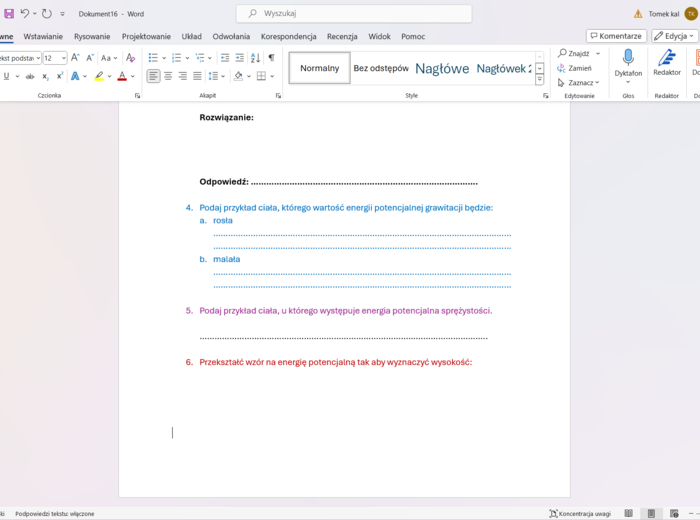Image resolution: width=700 pixels, height=520 pixels.
Task: Sort paragraphs using the A-Z sort icon
Action: pos(255,58)
